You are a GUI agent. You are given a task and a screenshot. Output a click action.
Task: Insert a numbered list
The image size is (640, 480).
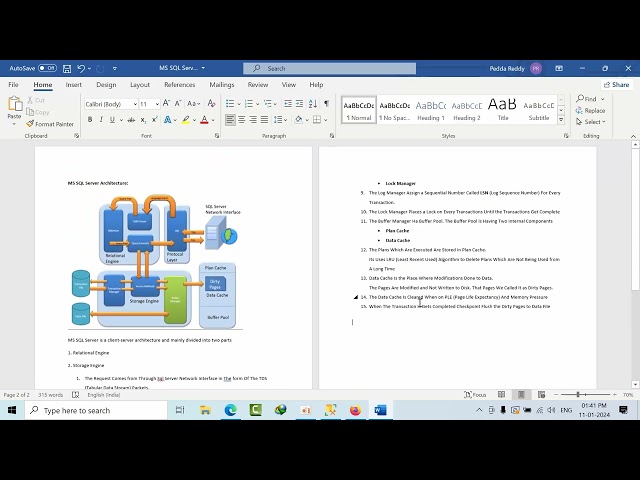249,104
